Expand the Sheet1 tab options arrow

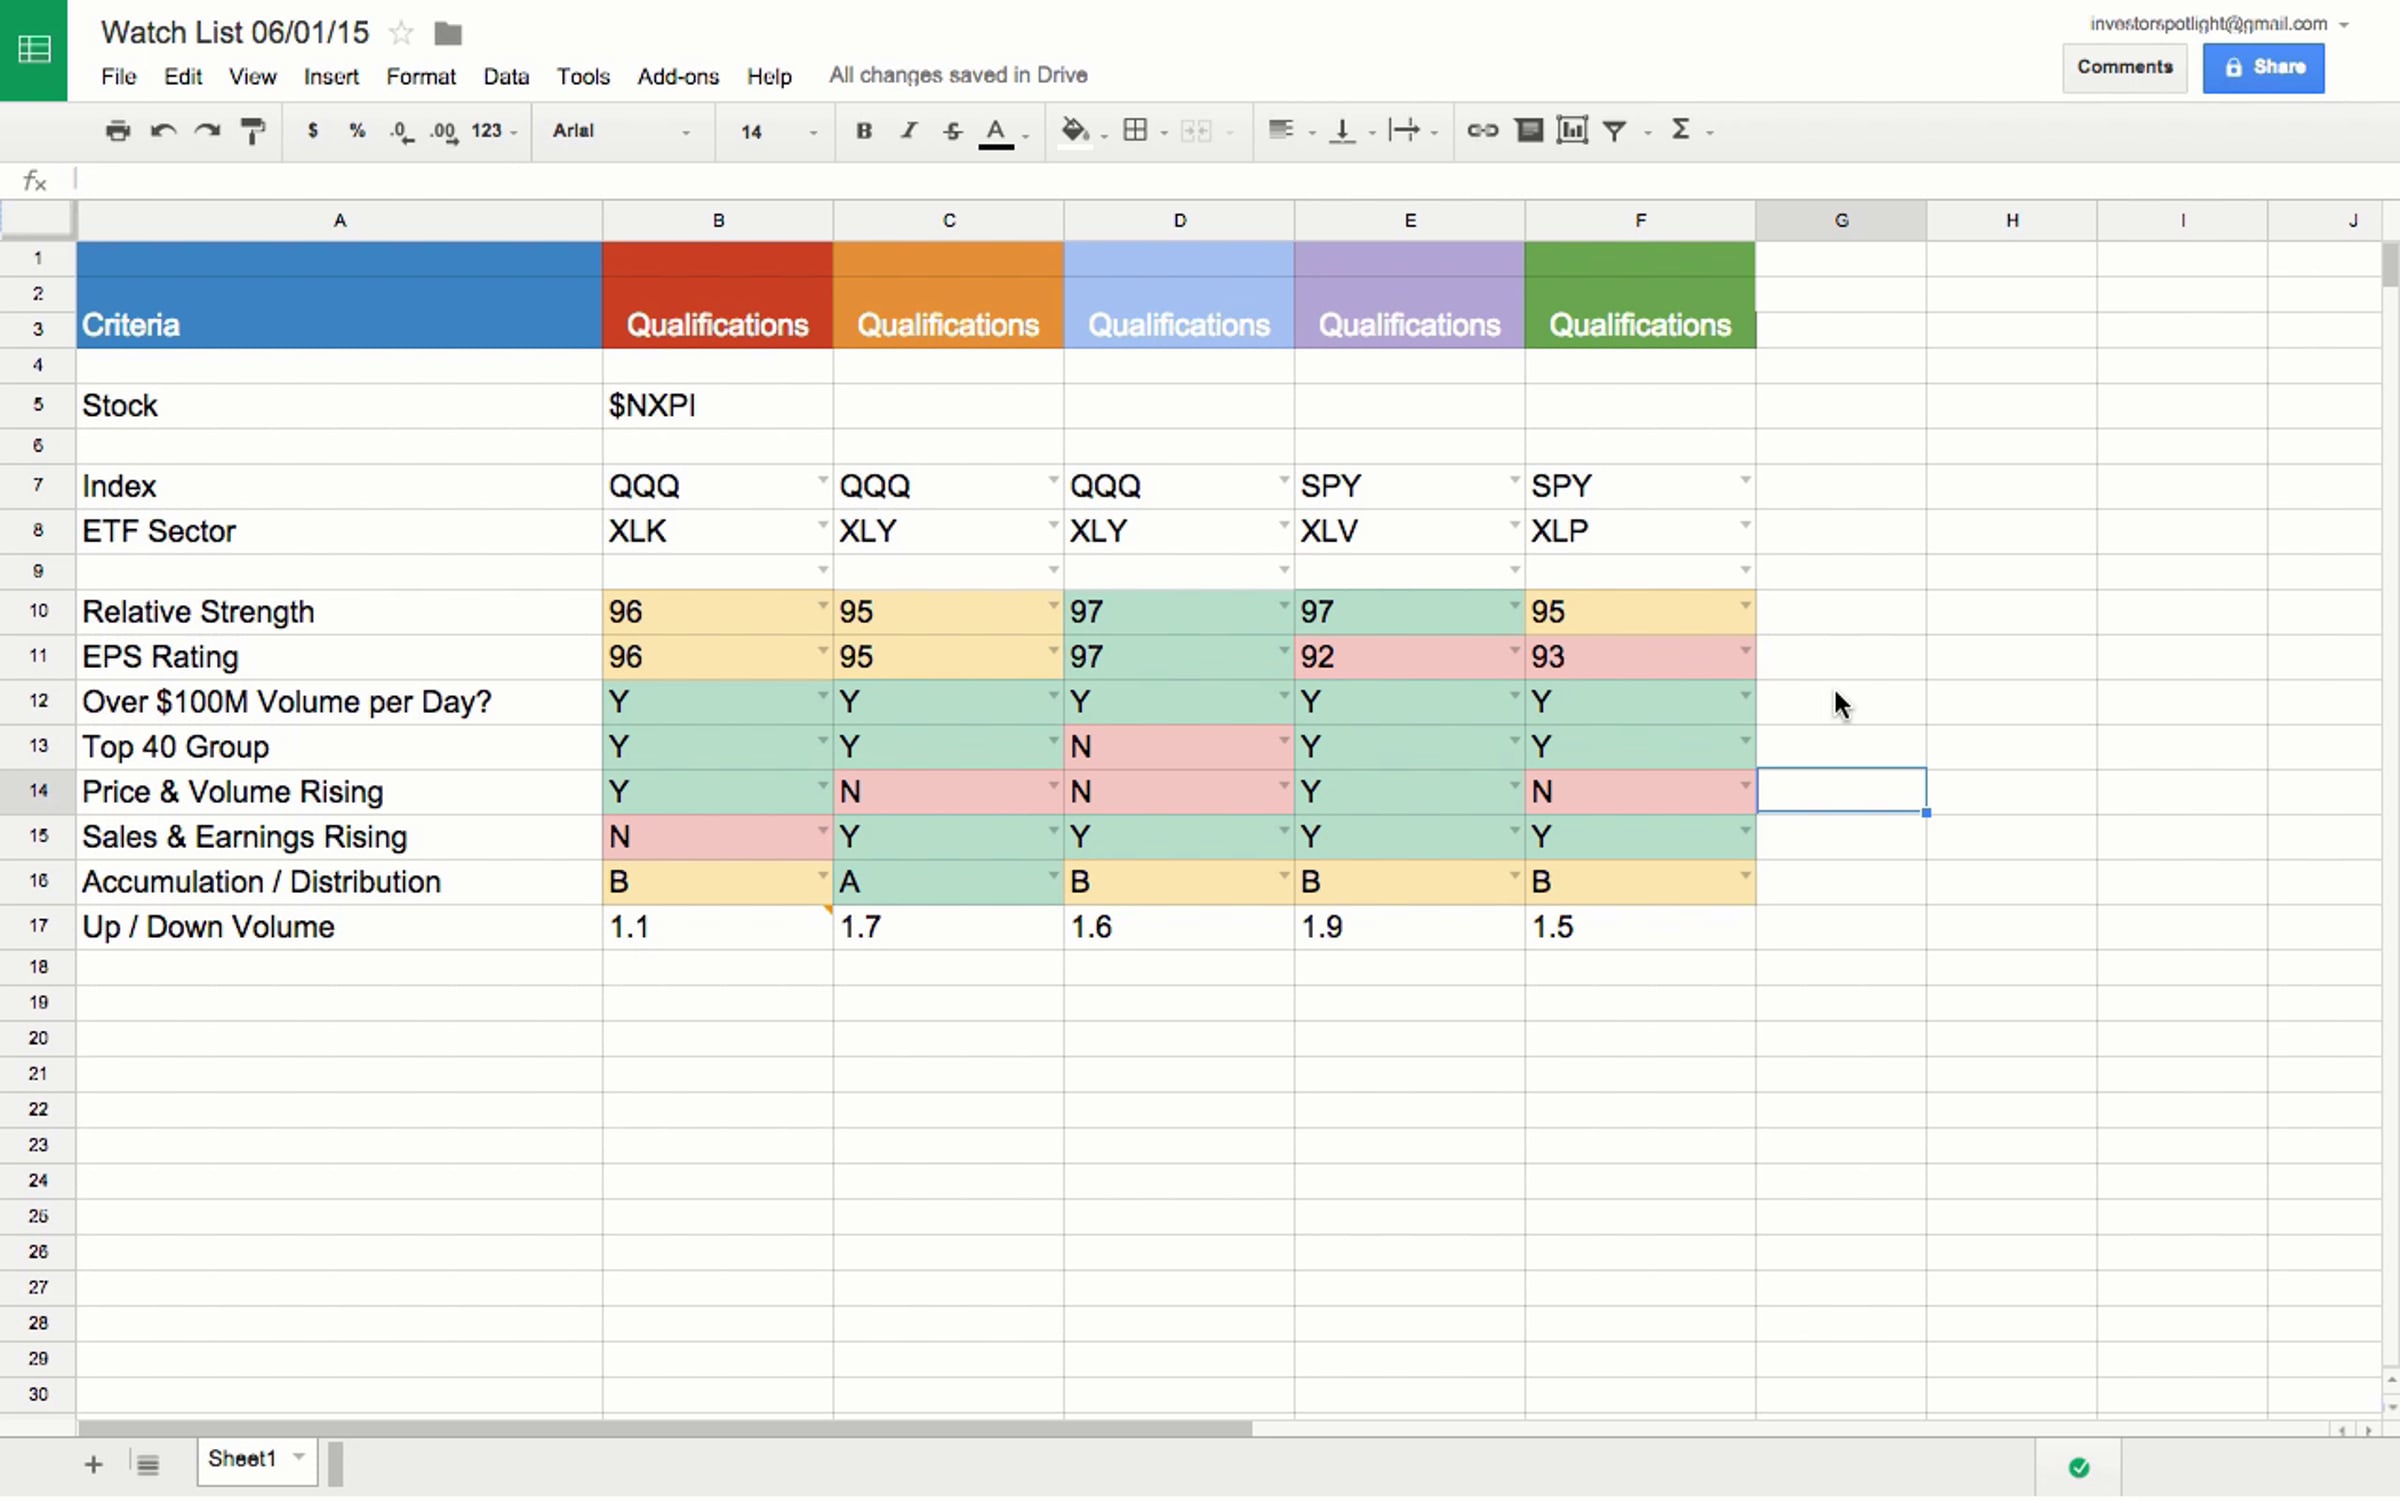tap(298, 1457)
